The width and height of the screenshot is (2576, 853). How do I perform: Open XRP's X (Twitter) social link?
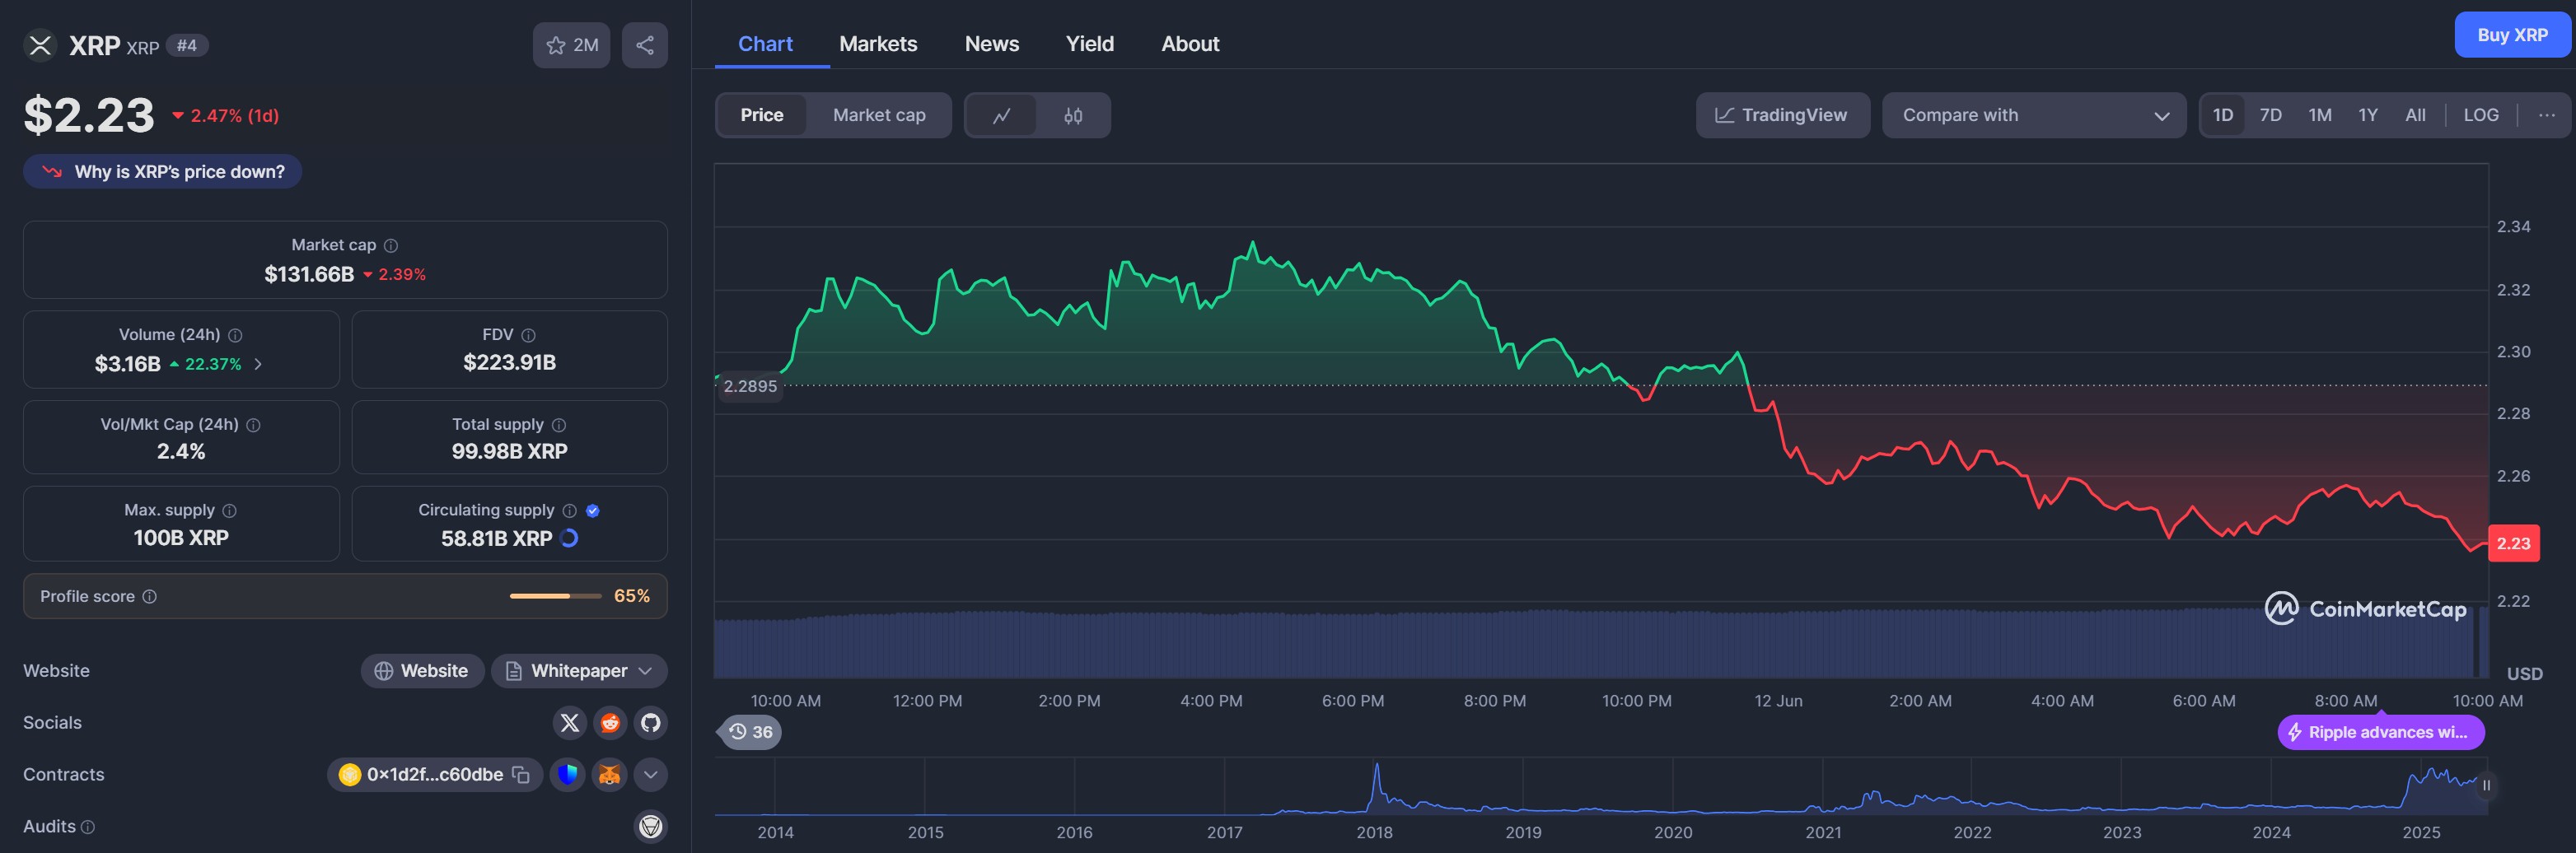(x=570, y=722)
